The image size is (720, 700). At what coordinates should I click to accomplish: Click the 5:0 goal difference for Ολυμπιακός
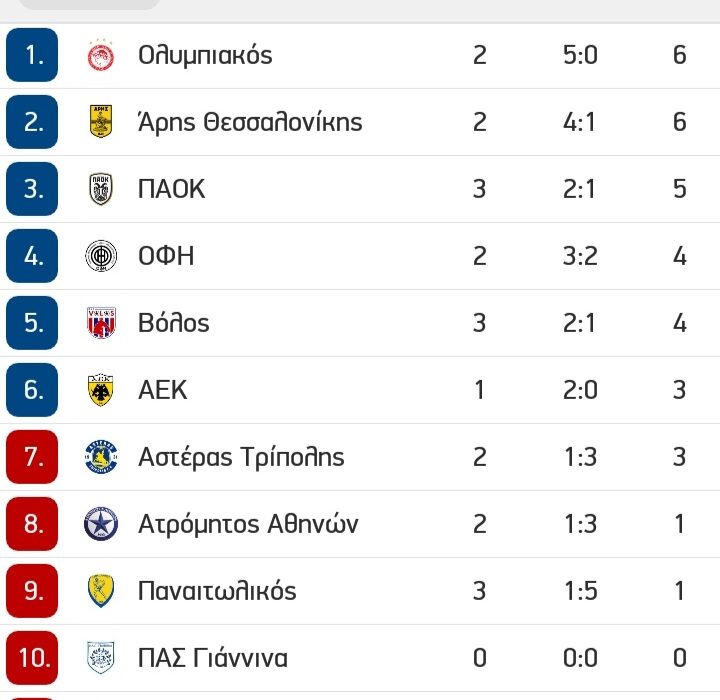point(580,55)
